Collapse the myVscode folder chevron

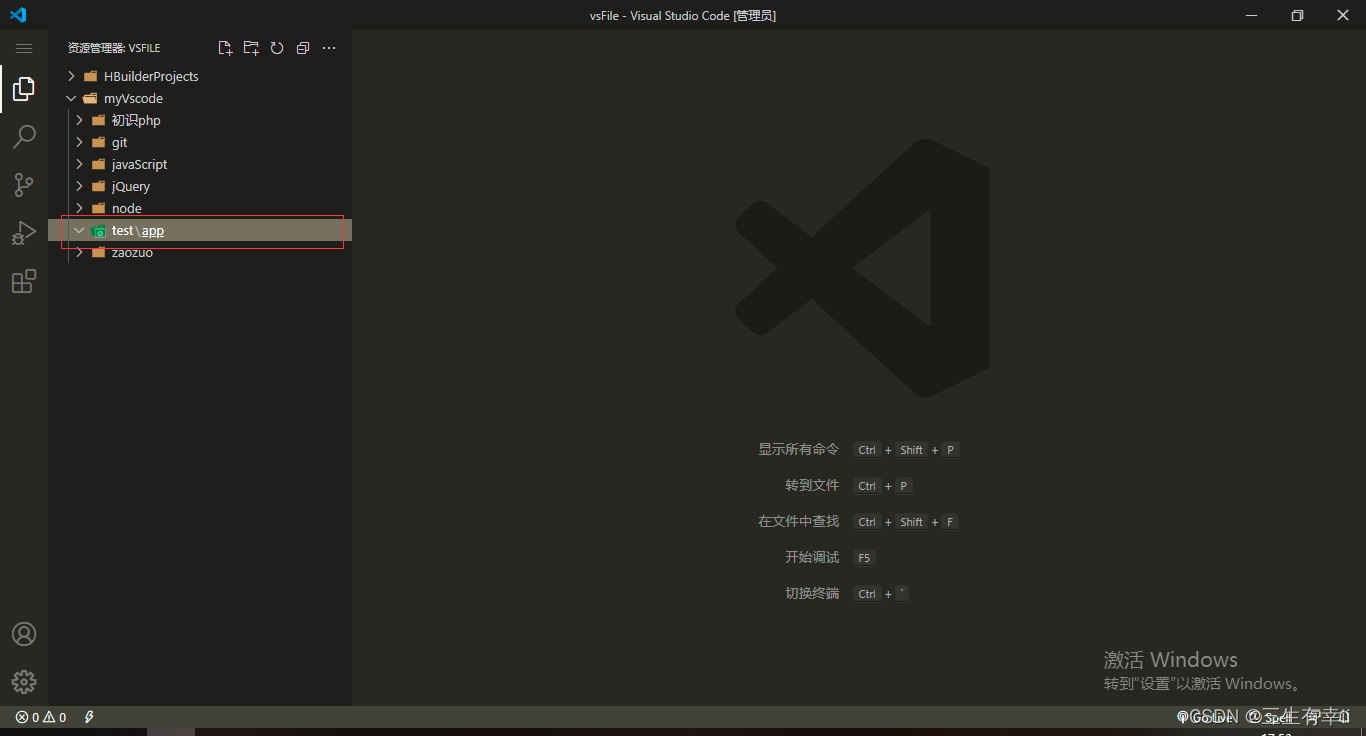[71, 98]
